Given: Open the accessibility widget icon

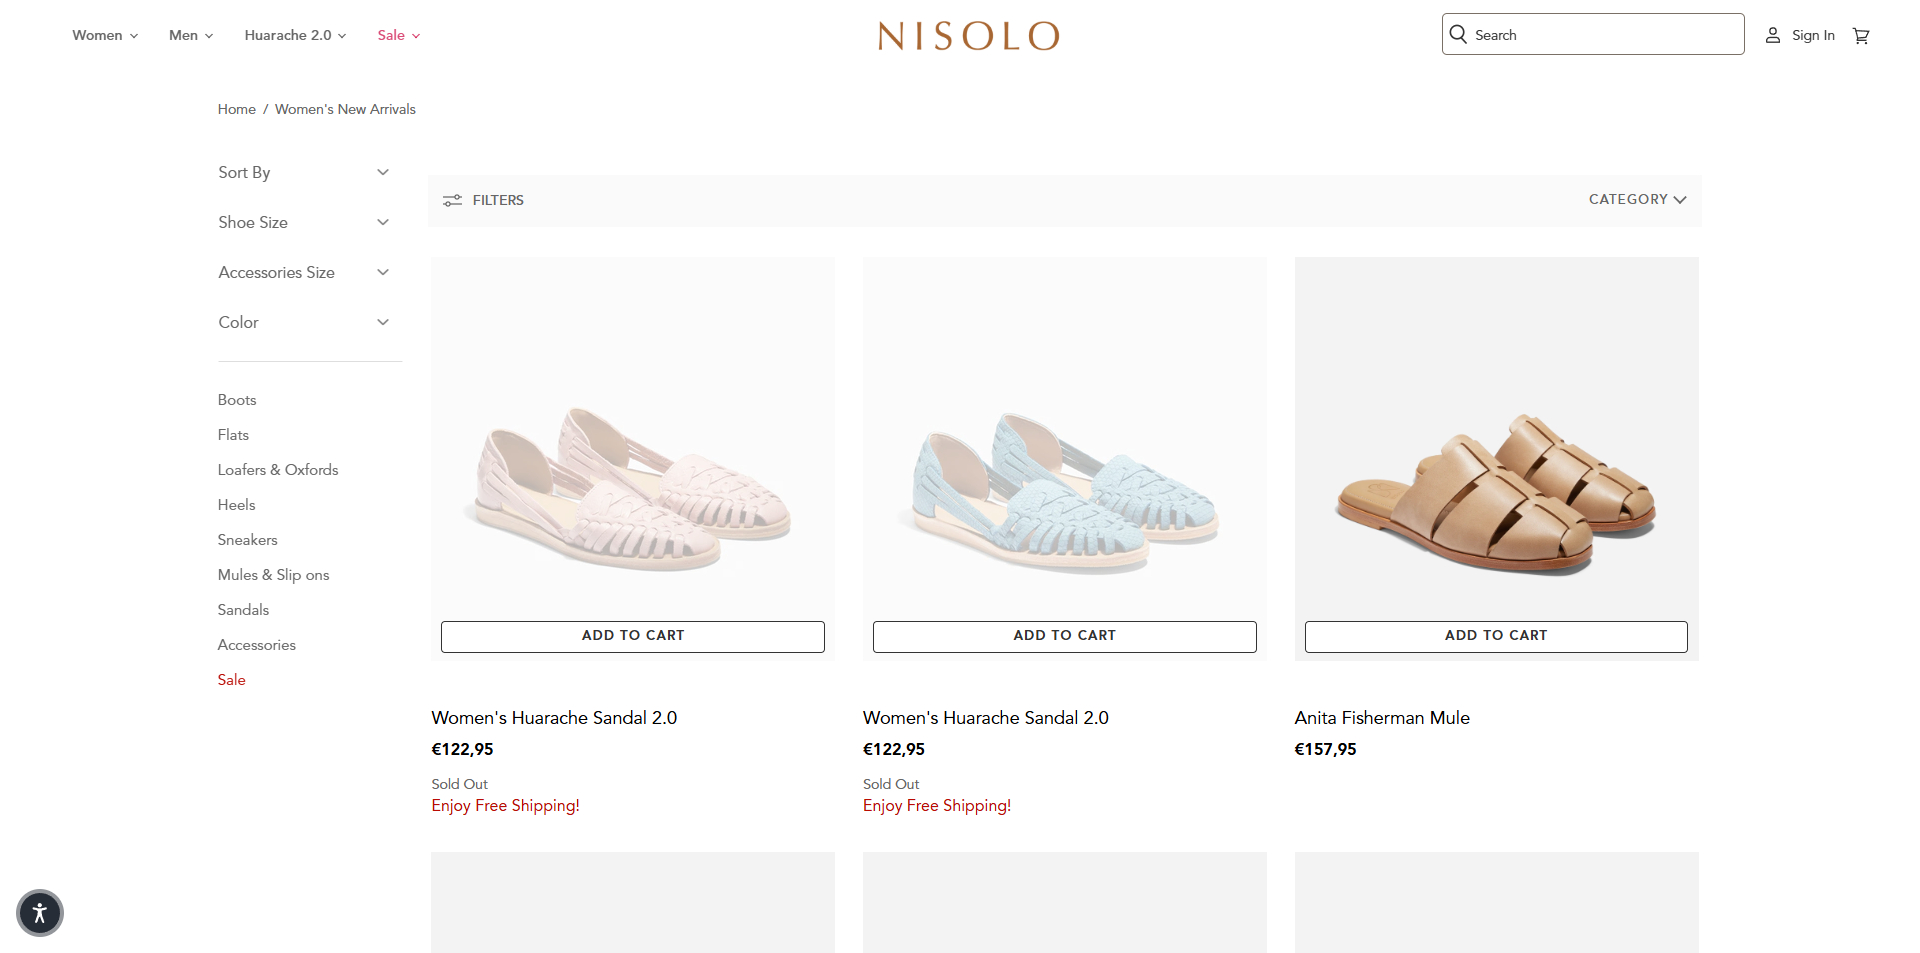Looking at the screenshot, I should click(x=39, y=912).
